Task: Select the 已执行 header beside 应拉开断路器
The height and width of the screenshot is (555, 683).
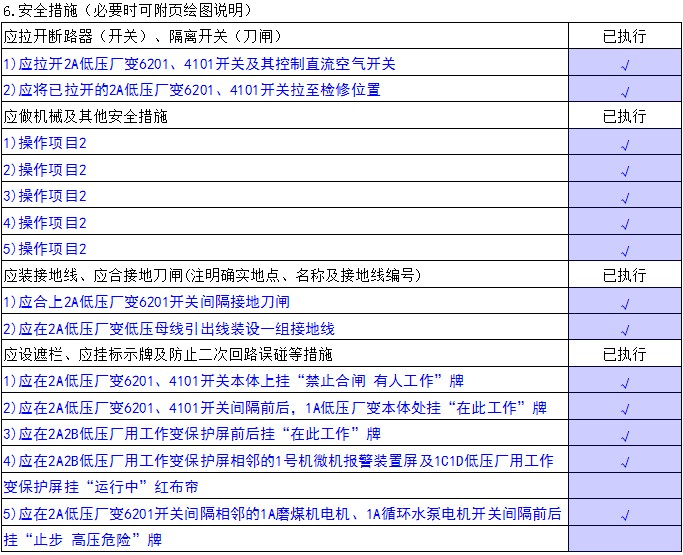Action: point(624,37)
